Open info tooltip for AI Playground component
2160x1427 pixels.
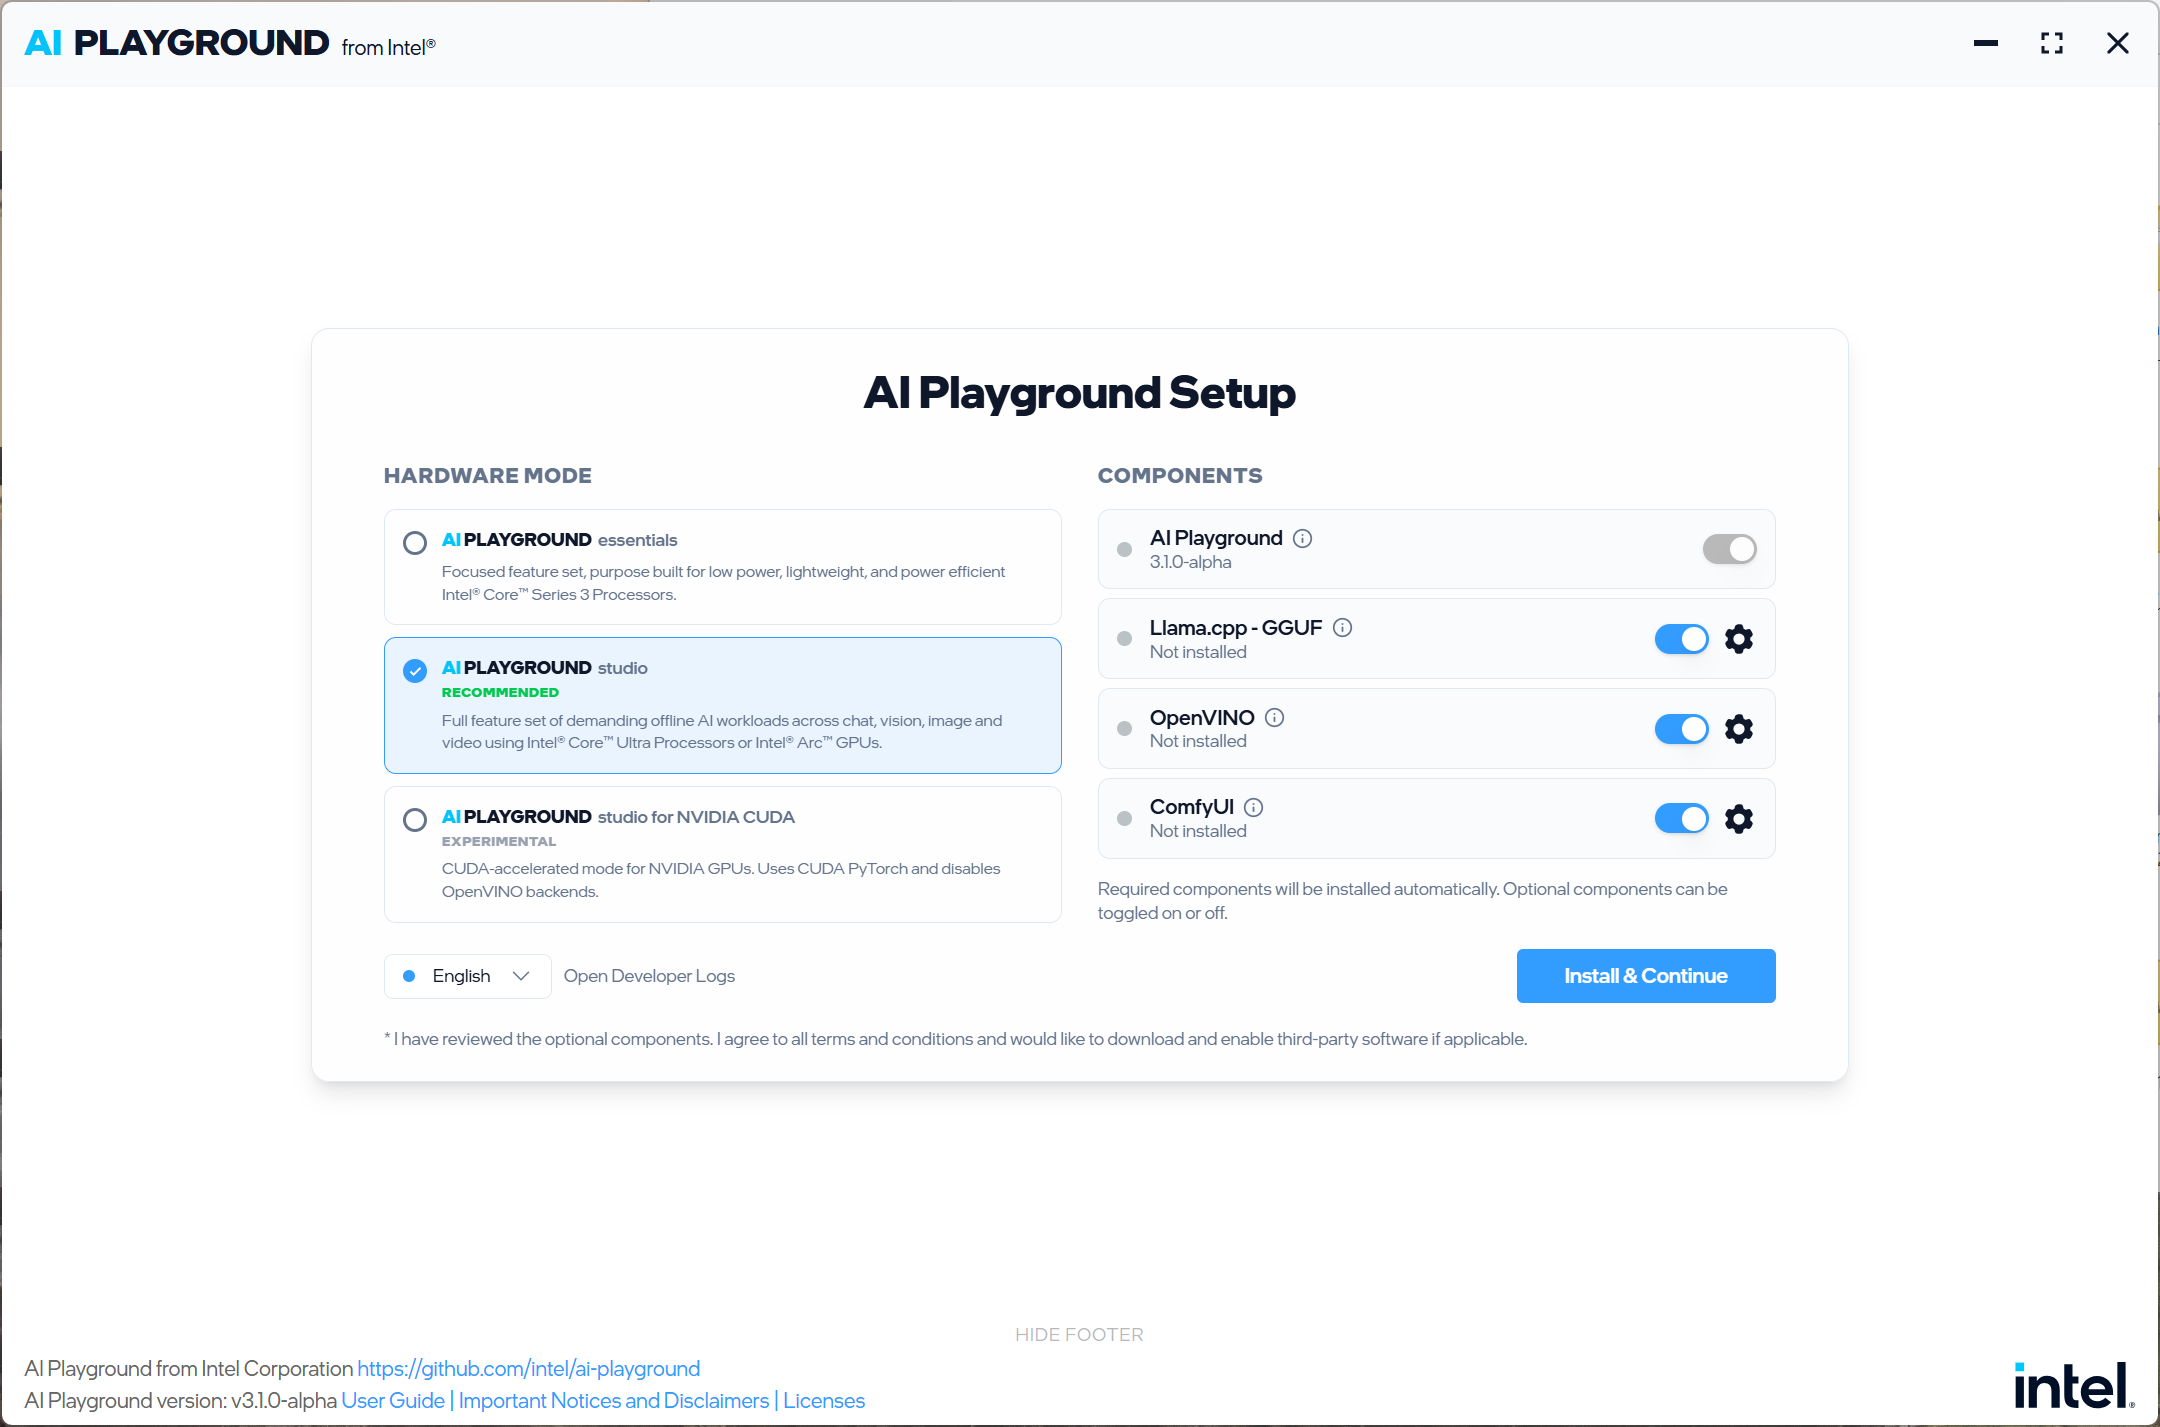tap(1302, 538)
